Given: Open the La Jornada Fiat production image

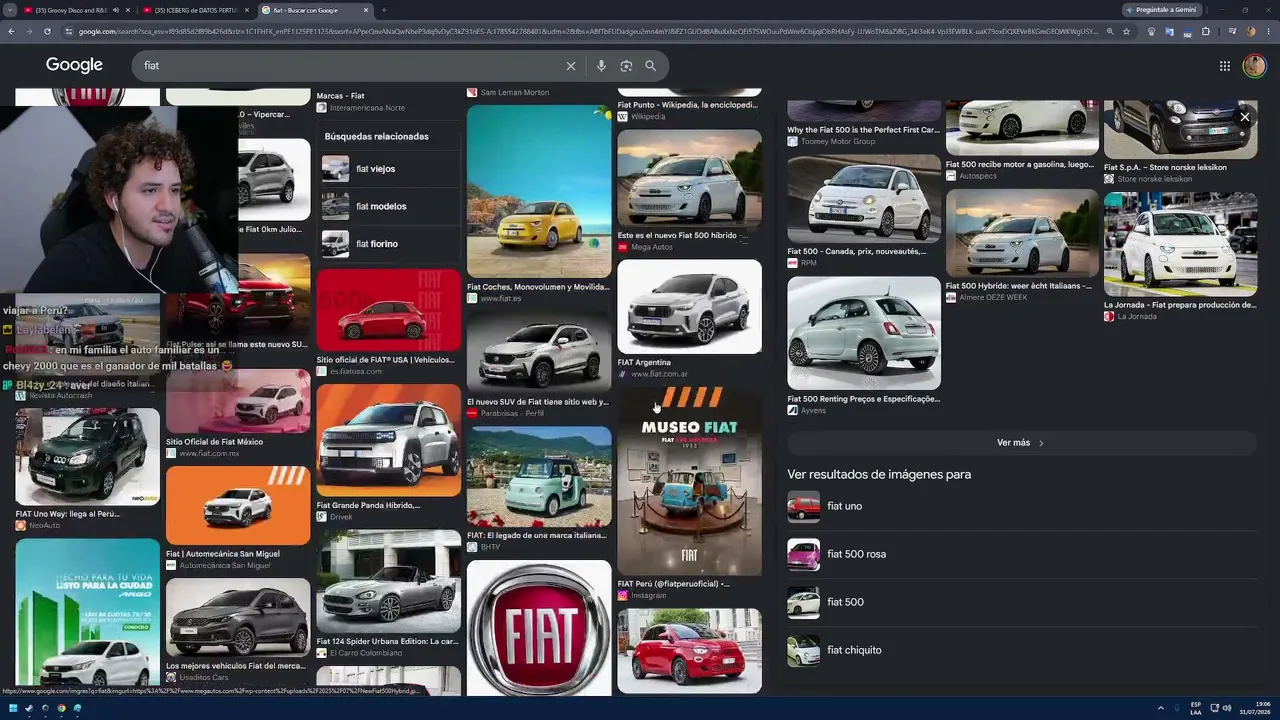Looking at the screenshot, I should coord(1180,244).
